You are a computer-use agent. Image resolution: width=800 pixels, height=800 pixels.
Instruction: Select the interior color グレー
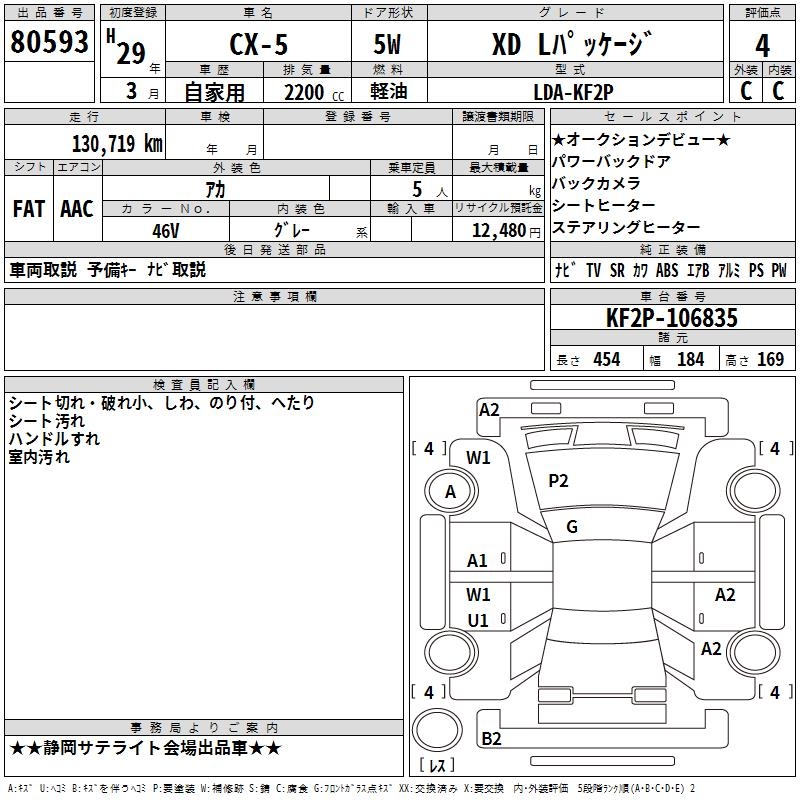292,230
